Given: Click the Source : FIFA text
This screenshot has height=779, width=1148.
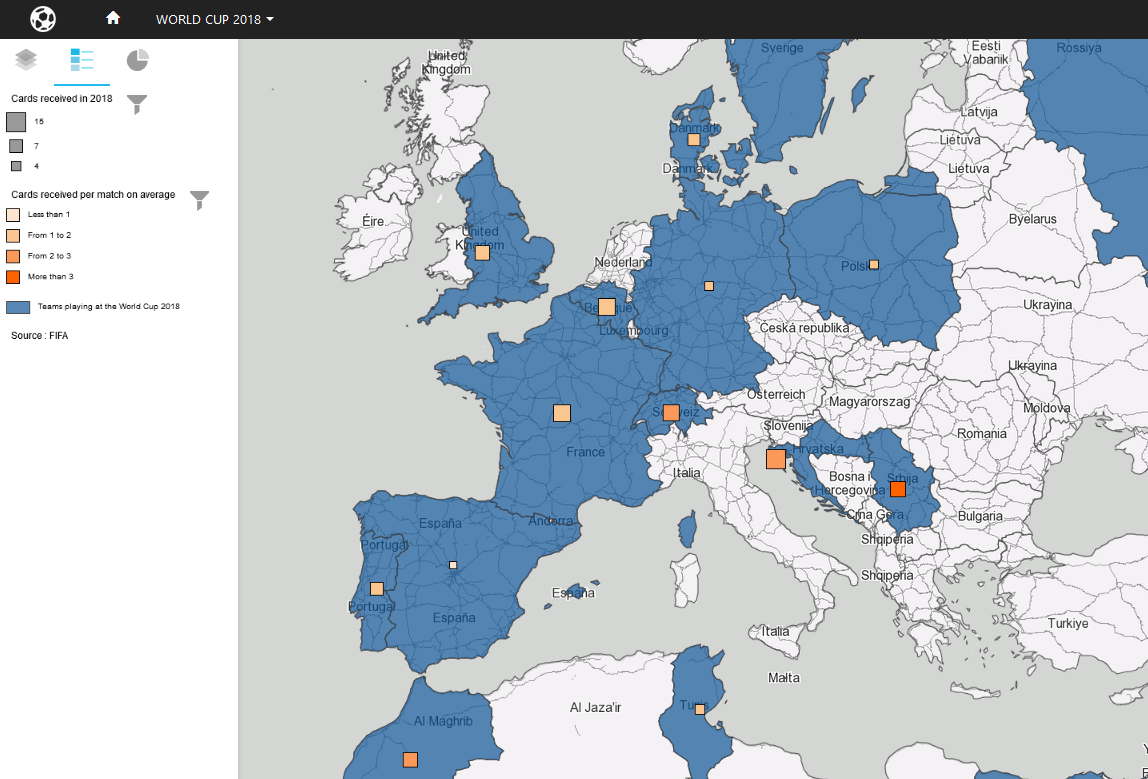Looking at the screenshot, I should [x=39, y=336].
